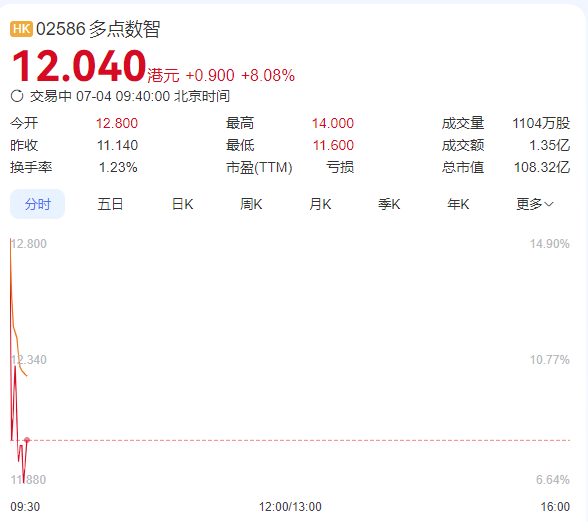Click the 成交量 value 1104万股

pyautogui.click(x=541, y=123)
